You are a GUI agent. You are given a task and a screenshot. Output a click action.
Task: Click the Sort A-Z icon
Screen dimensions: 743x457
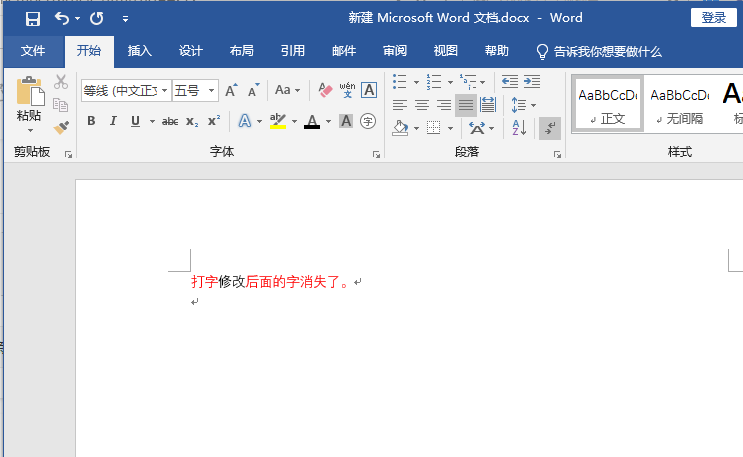click(519, 128)
